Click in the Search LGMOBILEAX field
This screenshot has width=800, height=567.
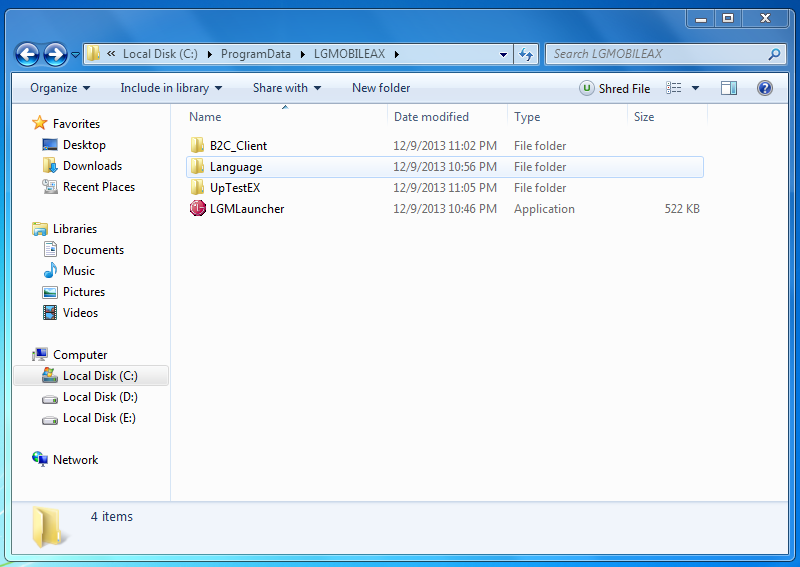655,54
